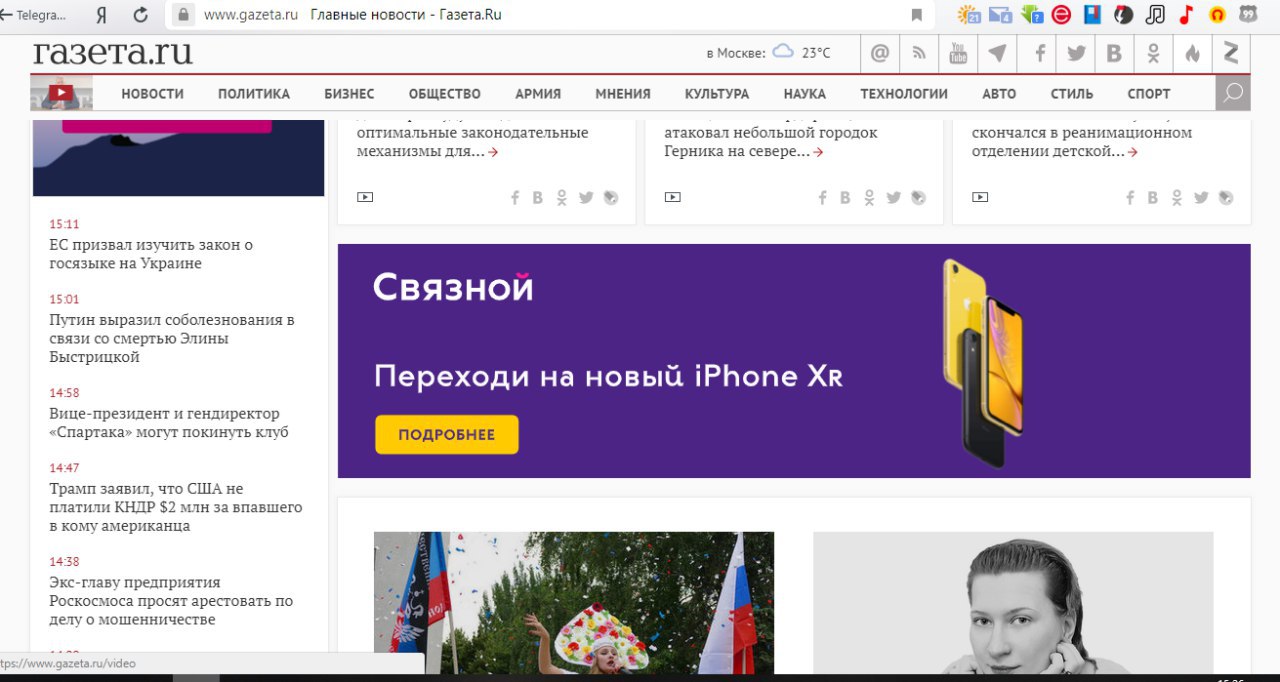The image size is (1280, 682).
Task: Open news about экс-глава предприятия Роскосмоса
Action: coord(171,601)
